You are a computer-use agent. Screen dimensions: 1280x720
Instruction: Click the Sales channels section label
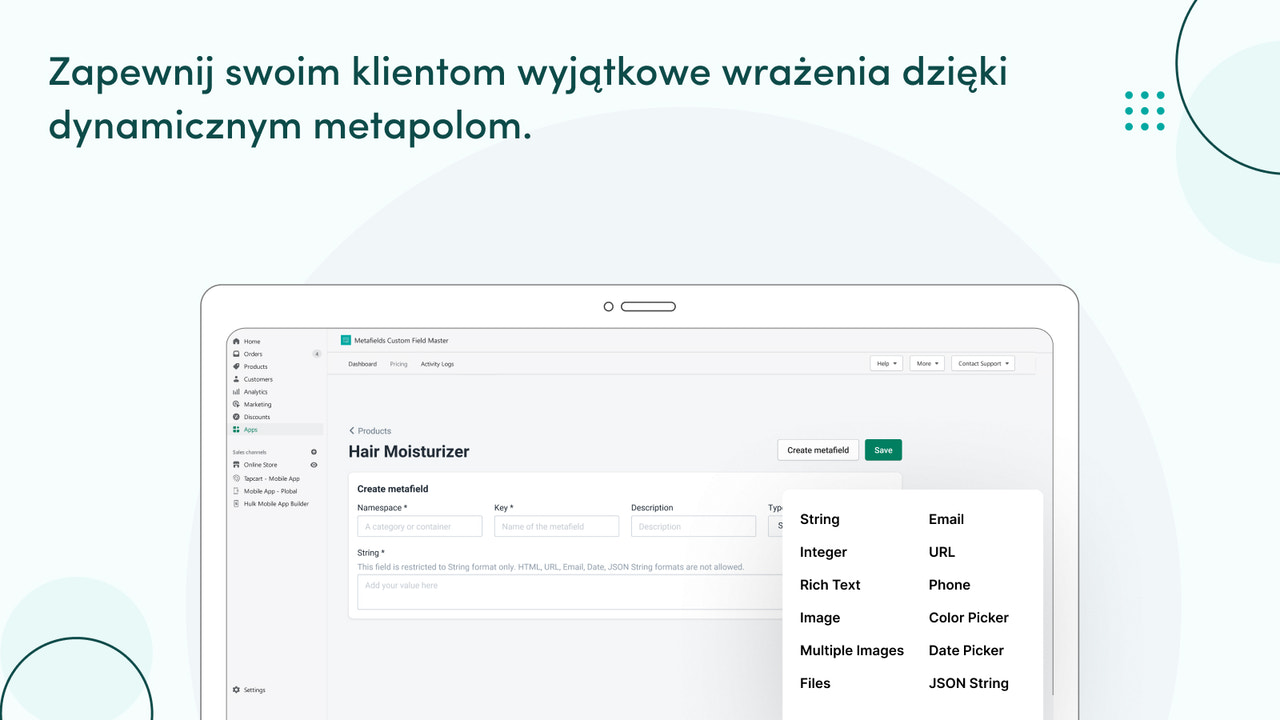point(250,452)
